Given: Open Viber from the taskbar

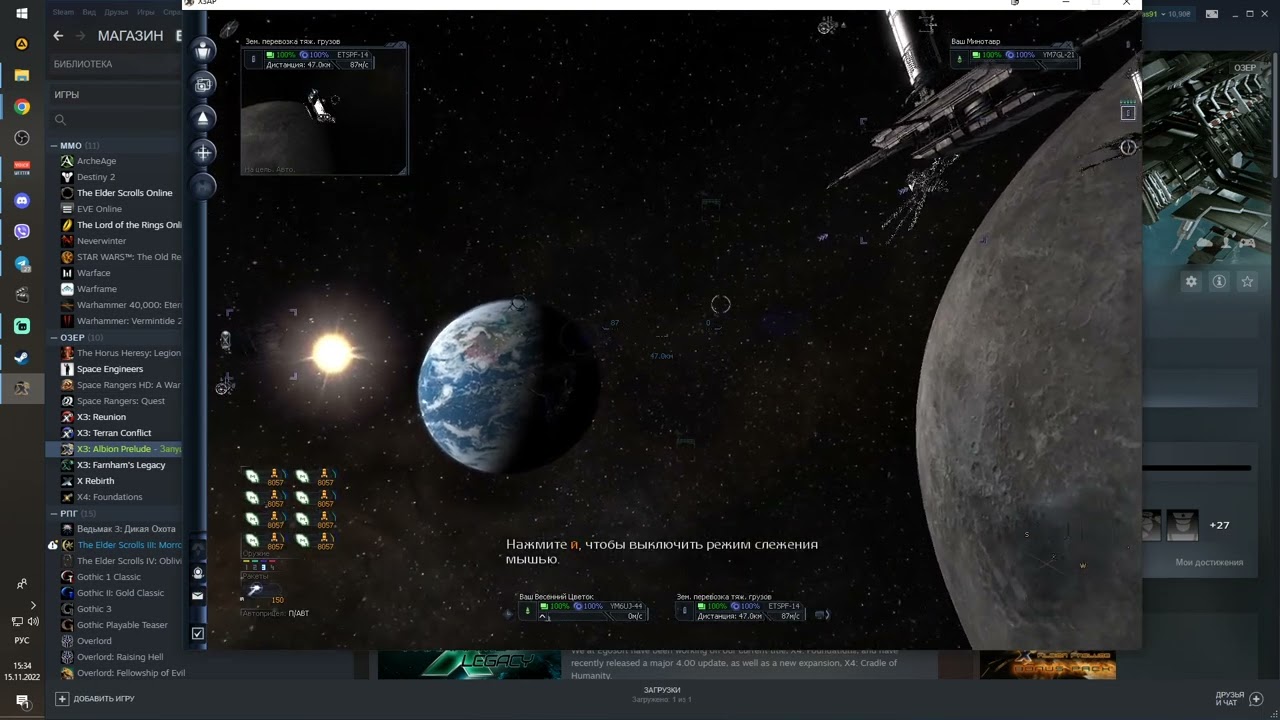Looking at the screenshot, I should tap(22, 232).
